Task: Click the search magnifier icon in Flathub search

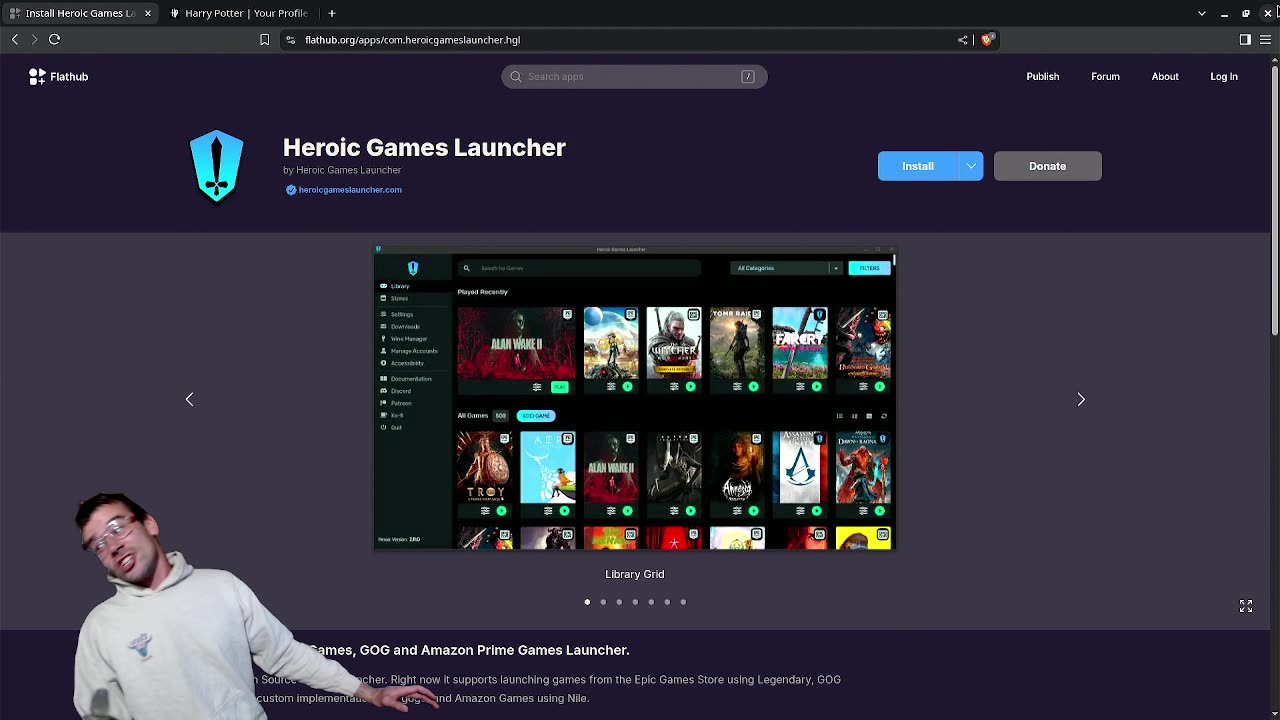Action: click(516, 76)
